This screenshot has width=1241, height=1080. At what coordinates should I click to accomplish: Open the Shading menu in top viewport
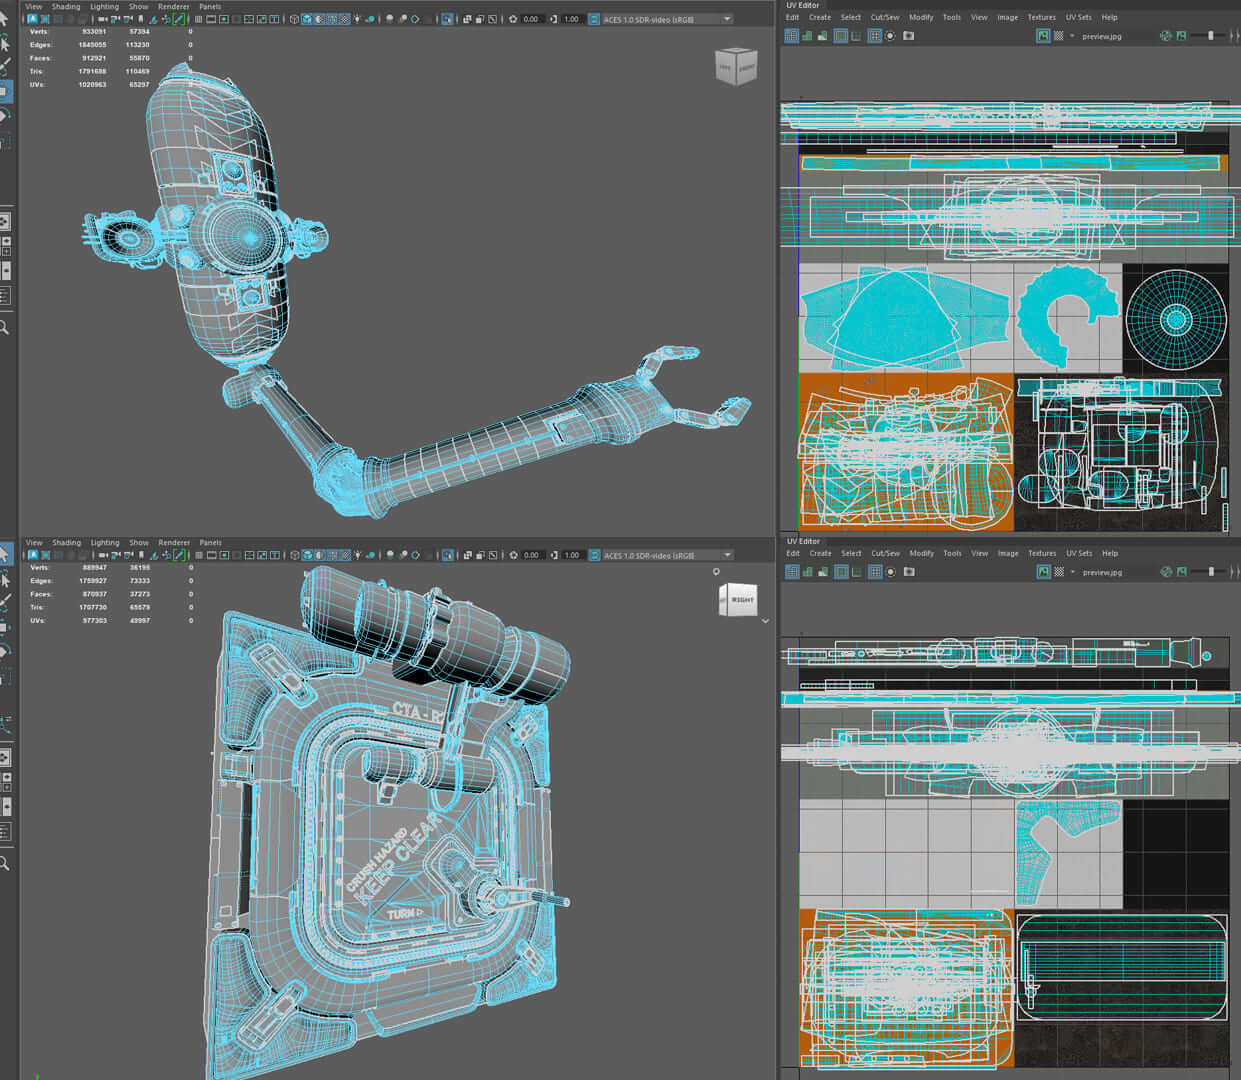point(66,7)
